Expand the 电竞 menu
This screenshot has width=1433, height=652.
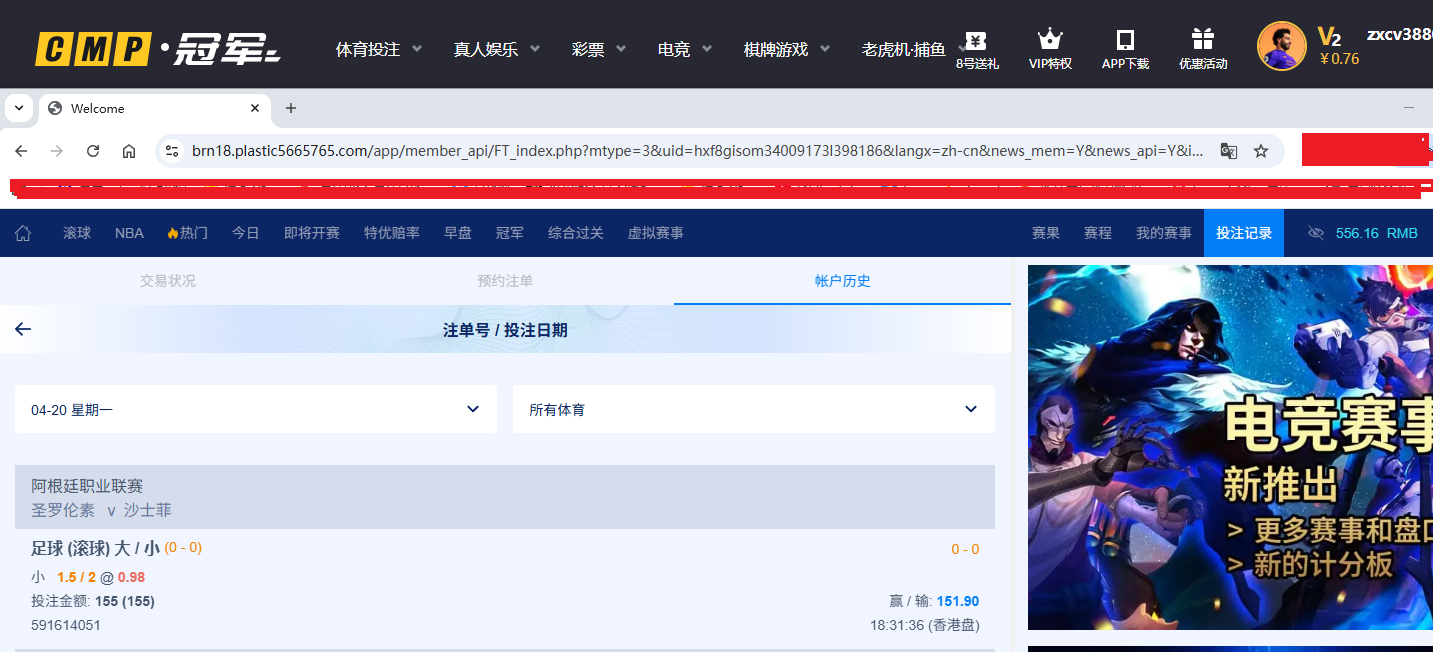point(685,49)
